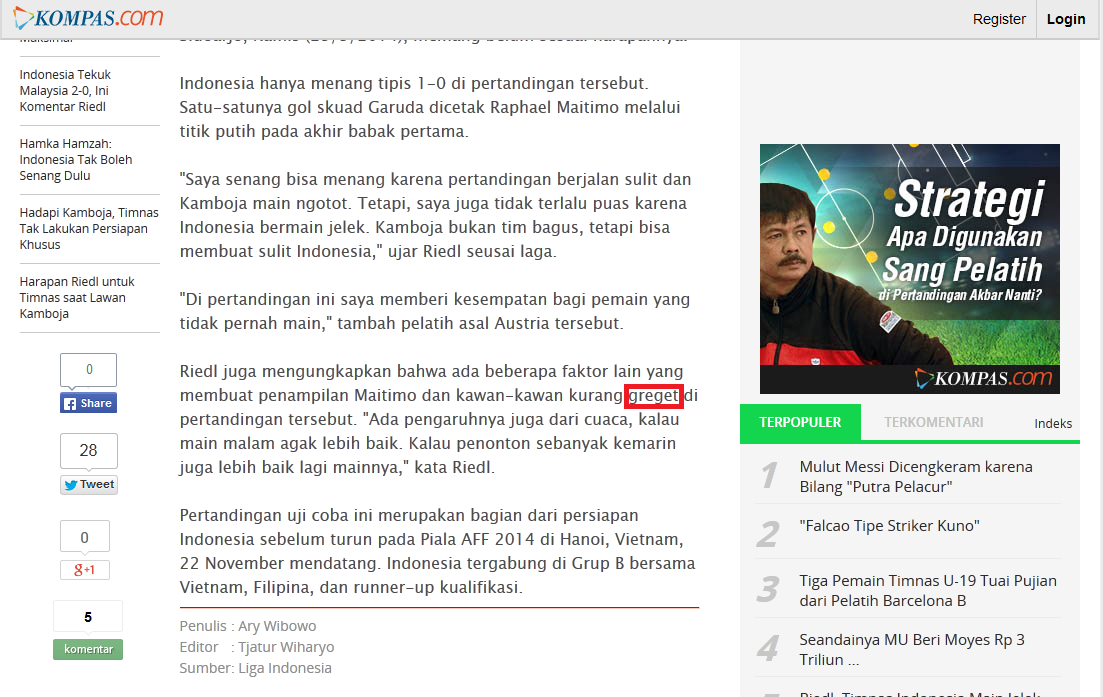This screenshot has height=697, width=1103.
Task: Switch to the TERKOMENTARI tab
Action: pyautogui.click(x=933, y=422)
